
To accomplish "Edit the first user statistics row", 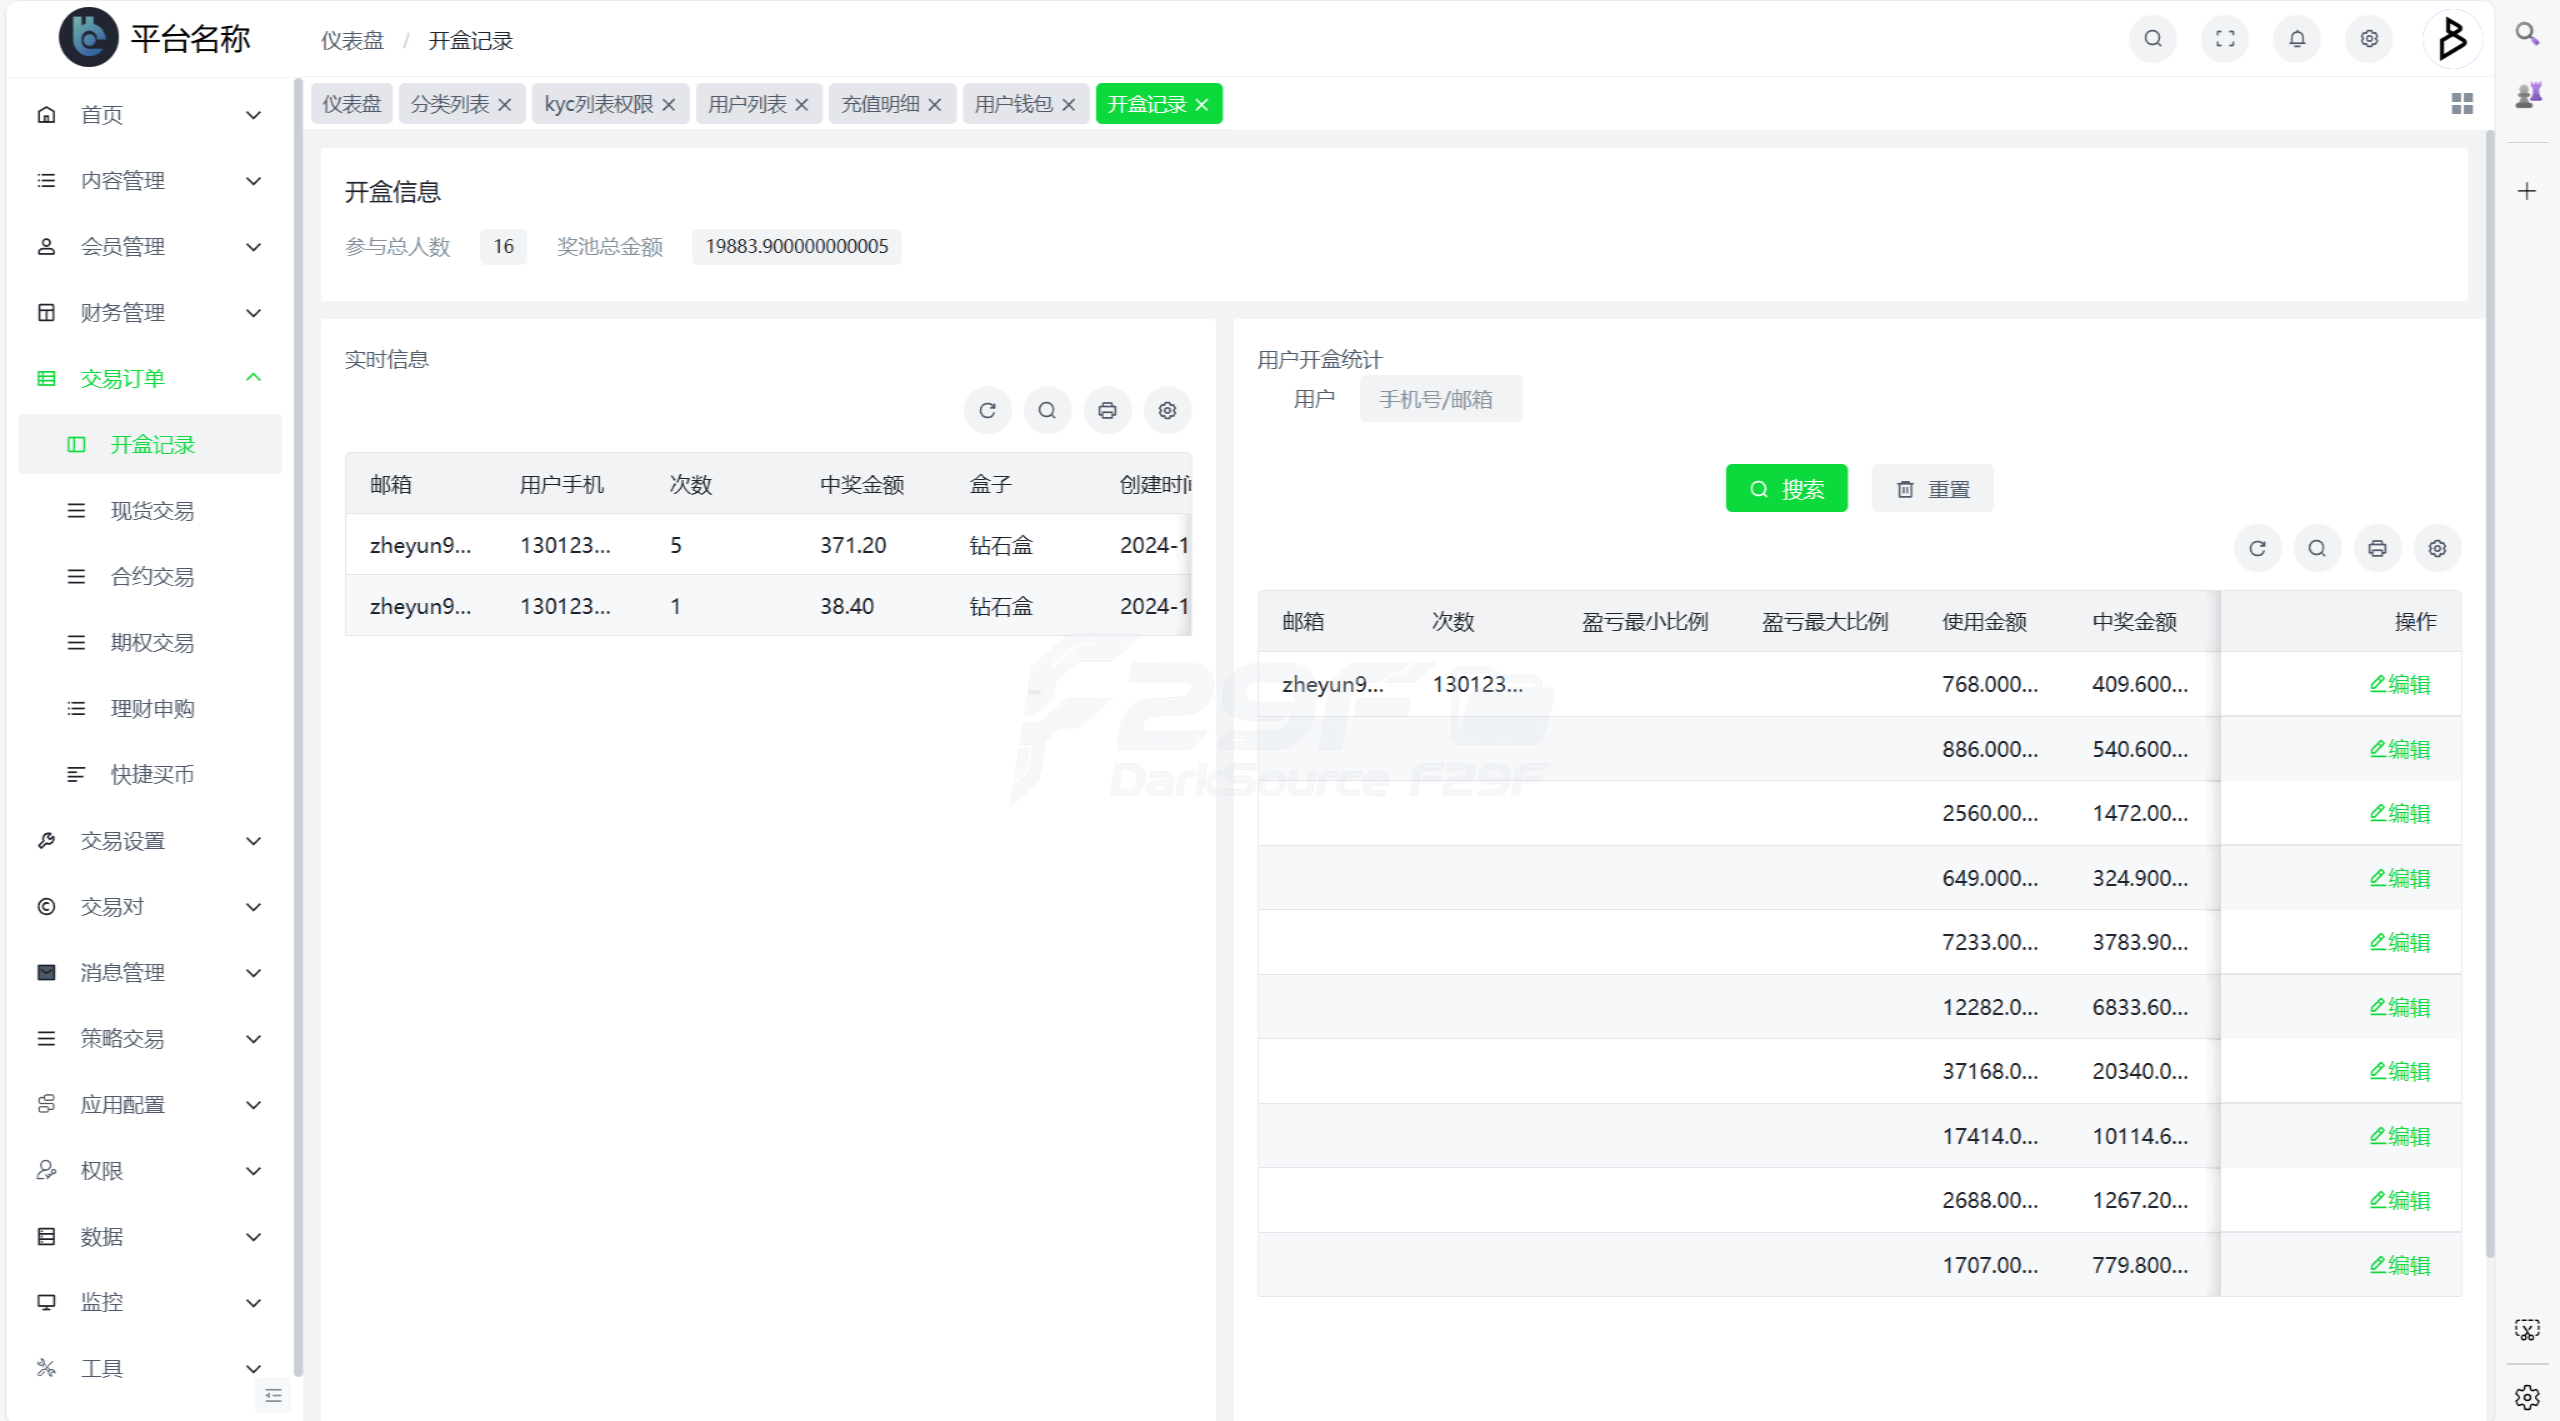I will click(2399, 684).
